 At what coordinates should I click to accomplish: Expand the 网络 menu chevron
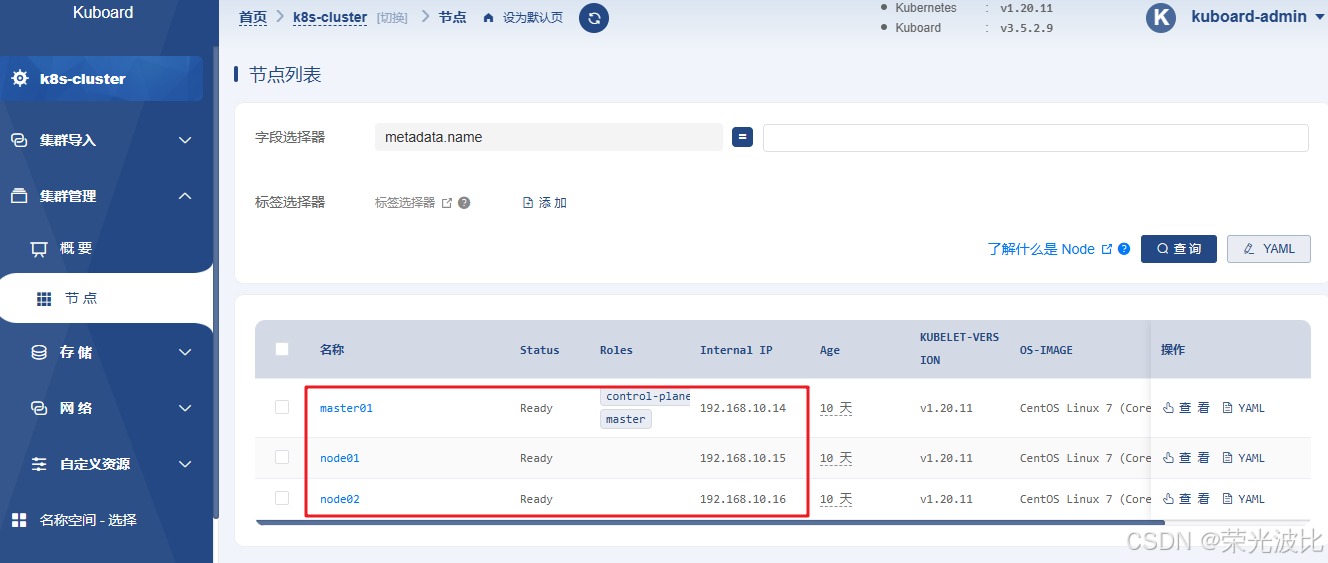tap(185, 408)
